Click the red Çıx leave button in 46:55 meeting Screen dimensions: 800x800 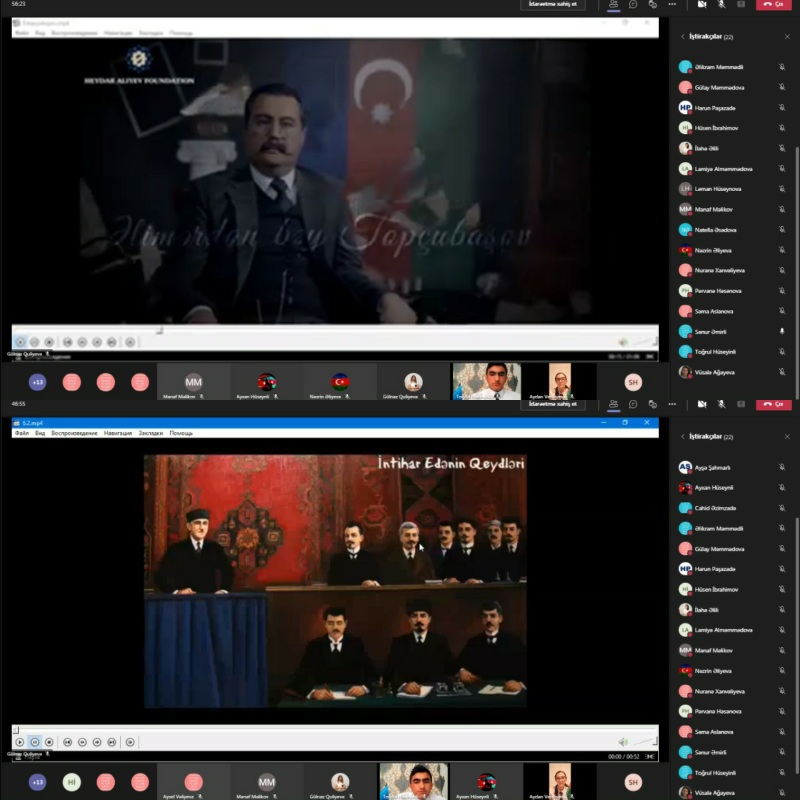[x=773, y=404]
